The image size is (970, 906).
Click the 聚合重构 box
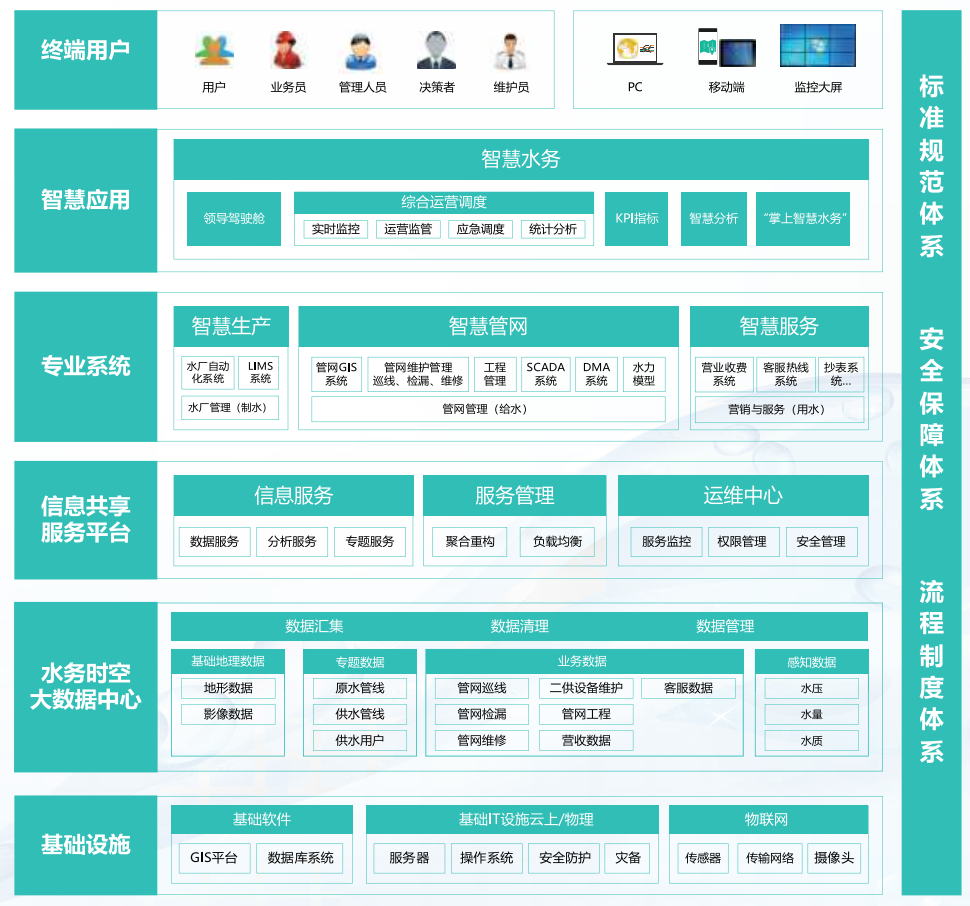pos(470,542)
